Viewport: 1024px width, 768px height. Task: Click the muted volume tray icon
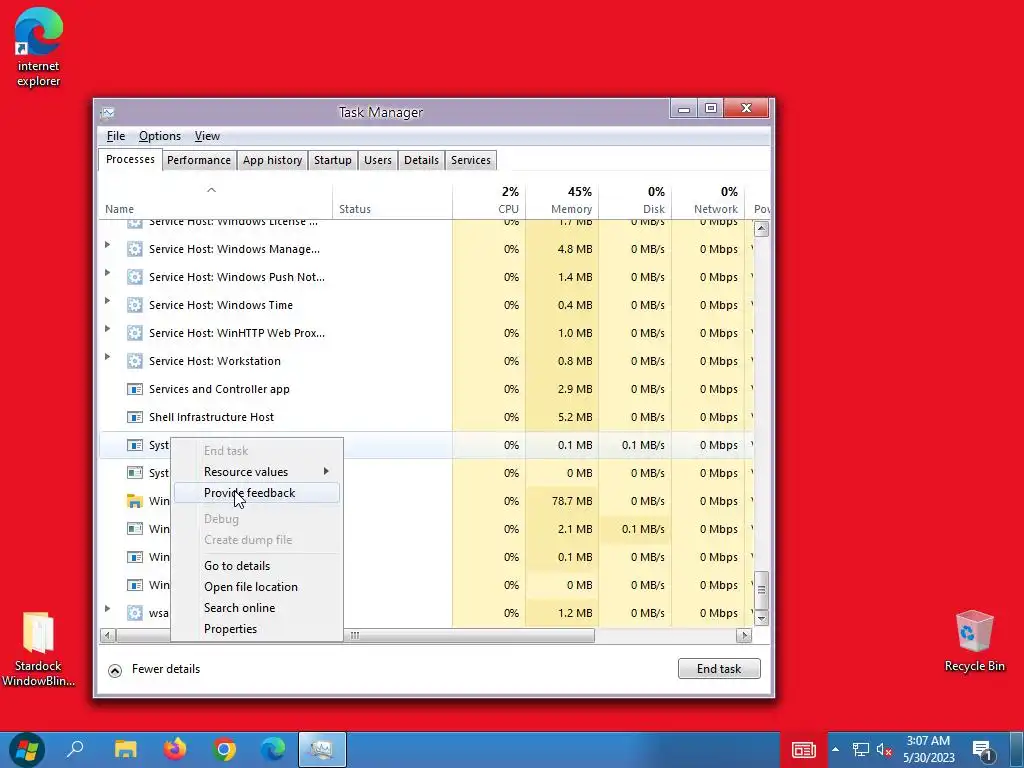884,750
